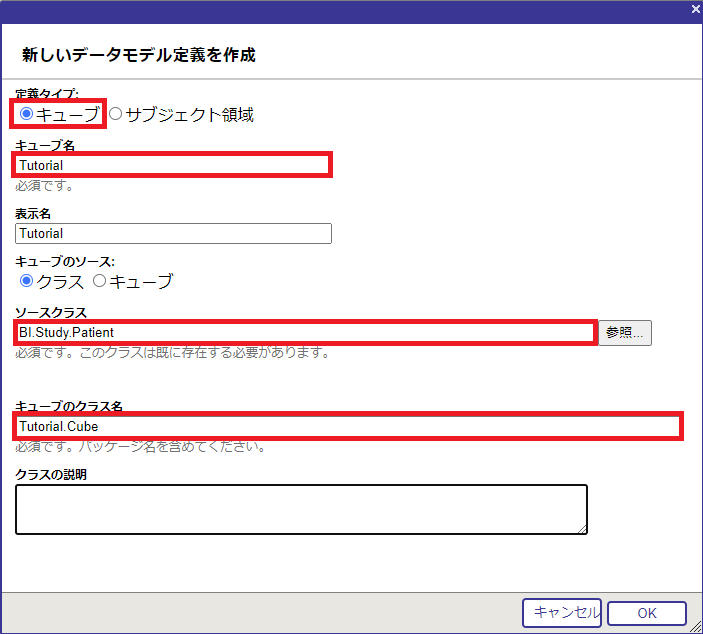Click inside the クラスの説明 text area
Image resolution: width=703 pixels, height=634 pixels.
coord(300,509)
